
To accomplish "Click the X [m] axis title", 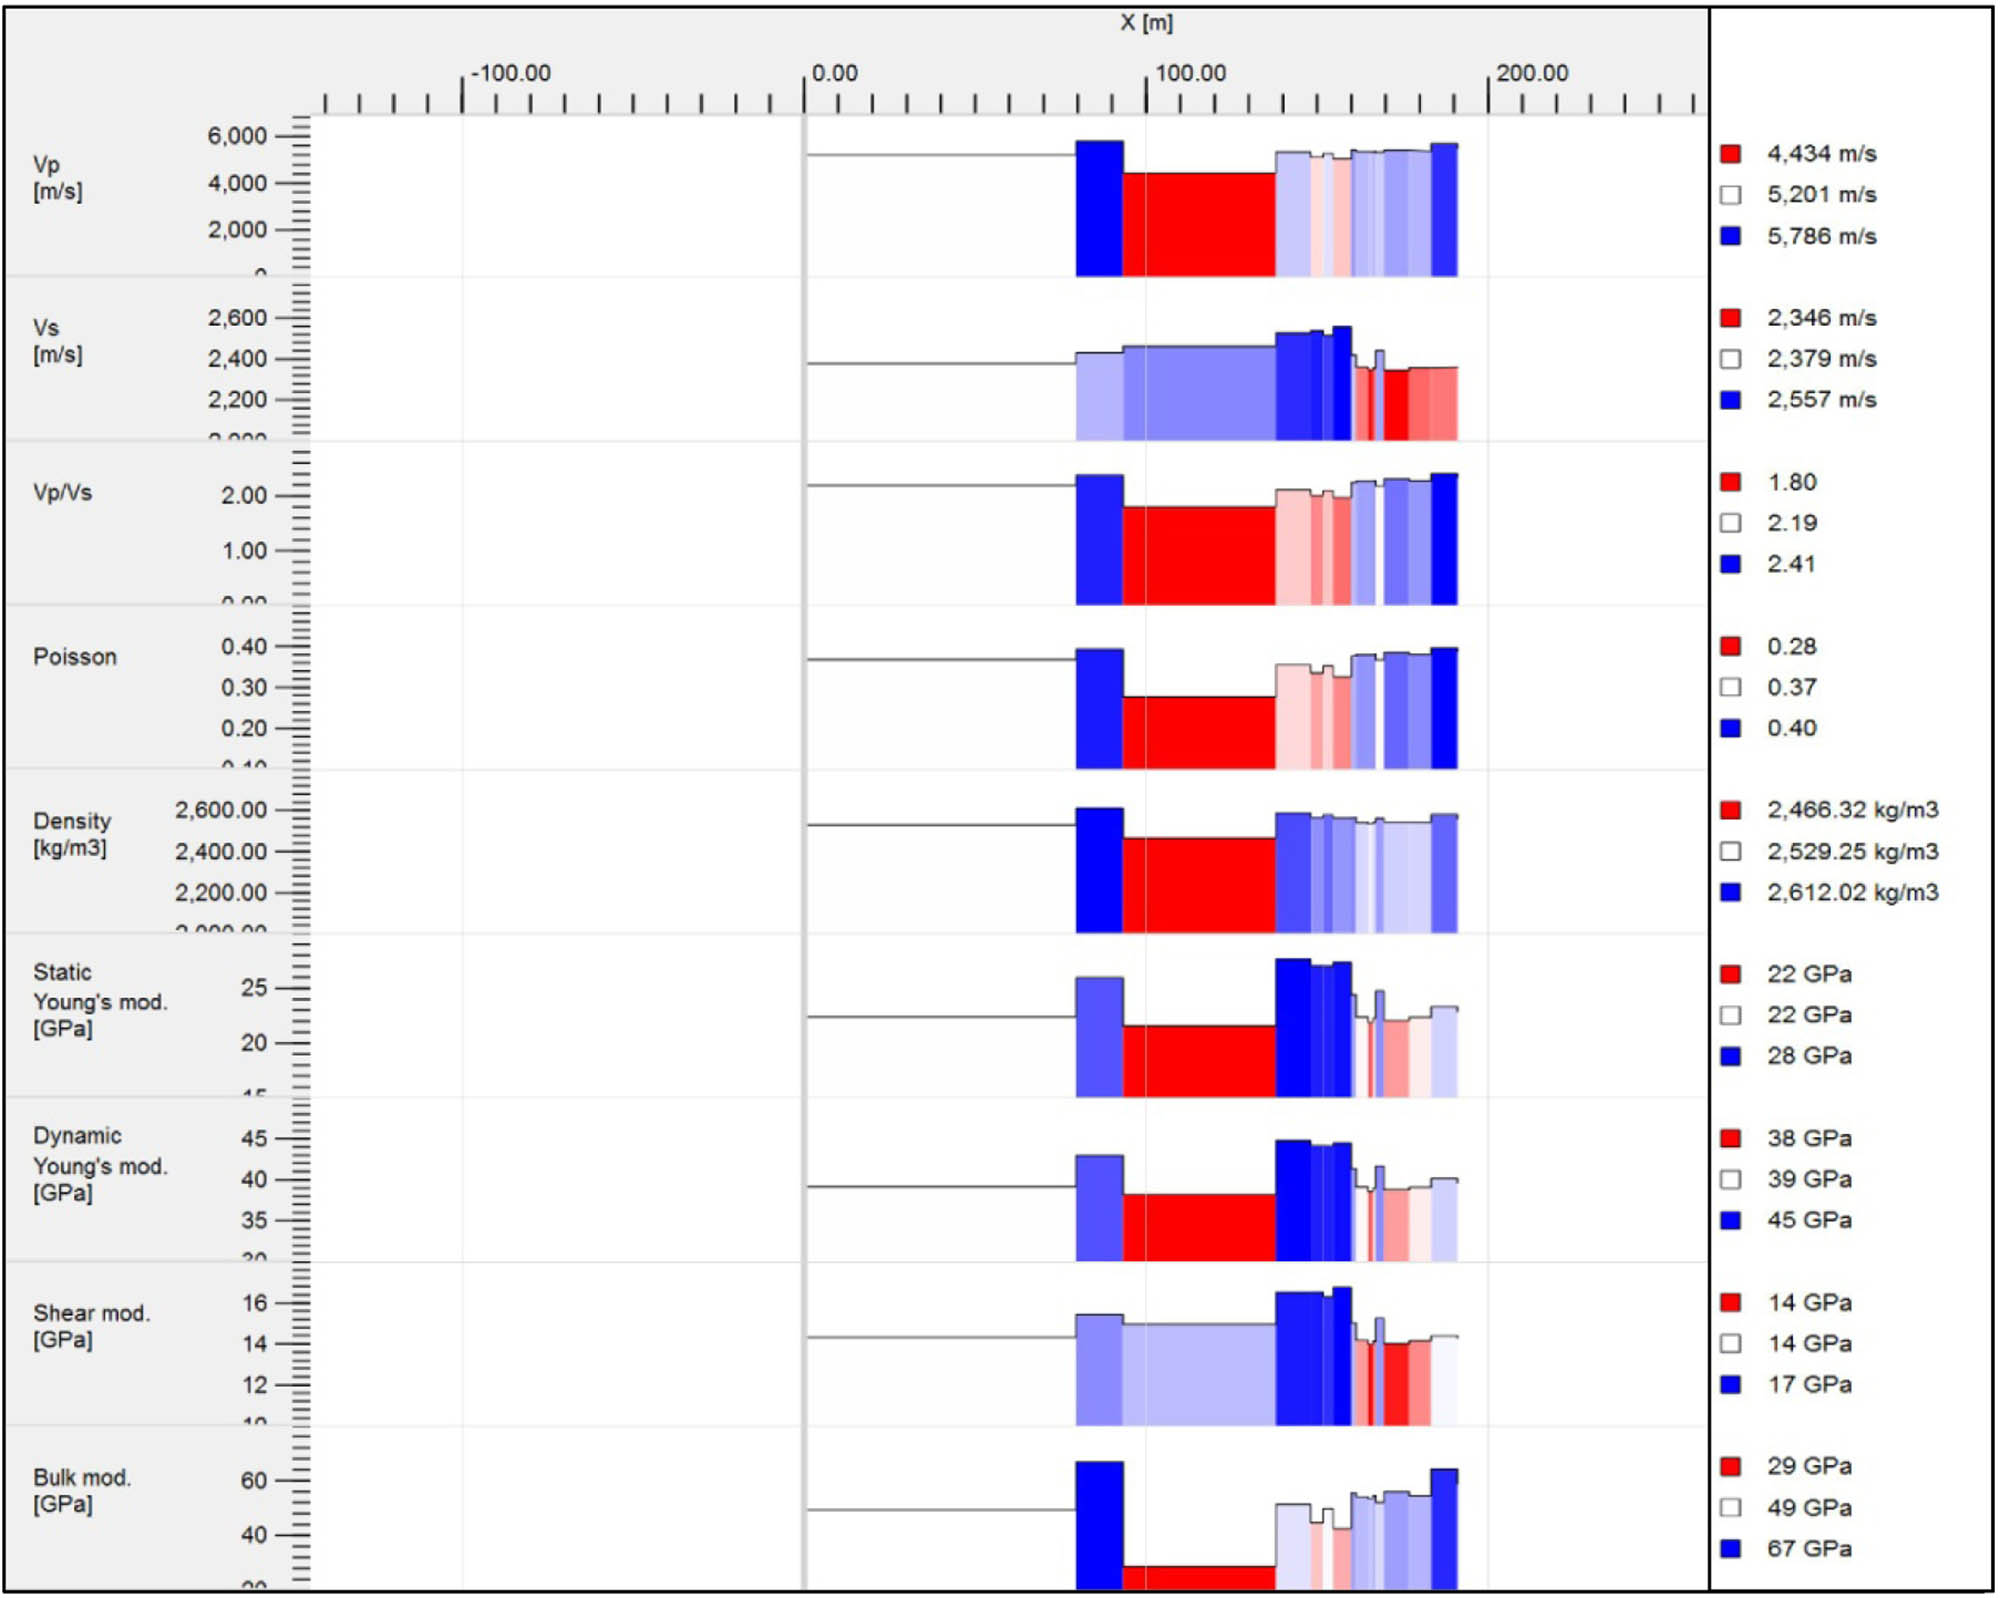I will click(1146, 22).
